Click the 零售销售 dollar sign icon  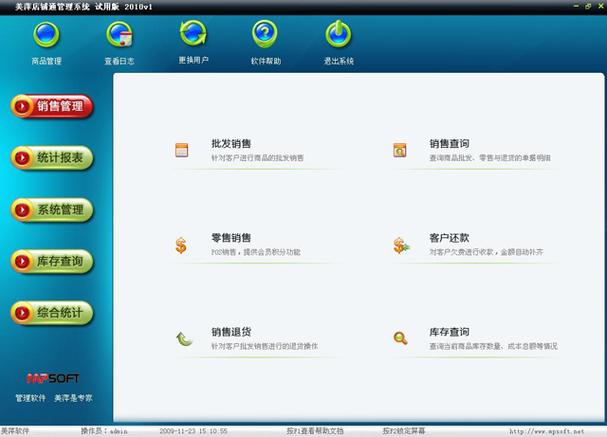tap(181, 245)
